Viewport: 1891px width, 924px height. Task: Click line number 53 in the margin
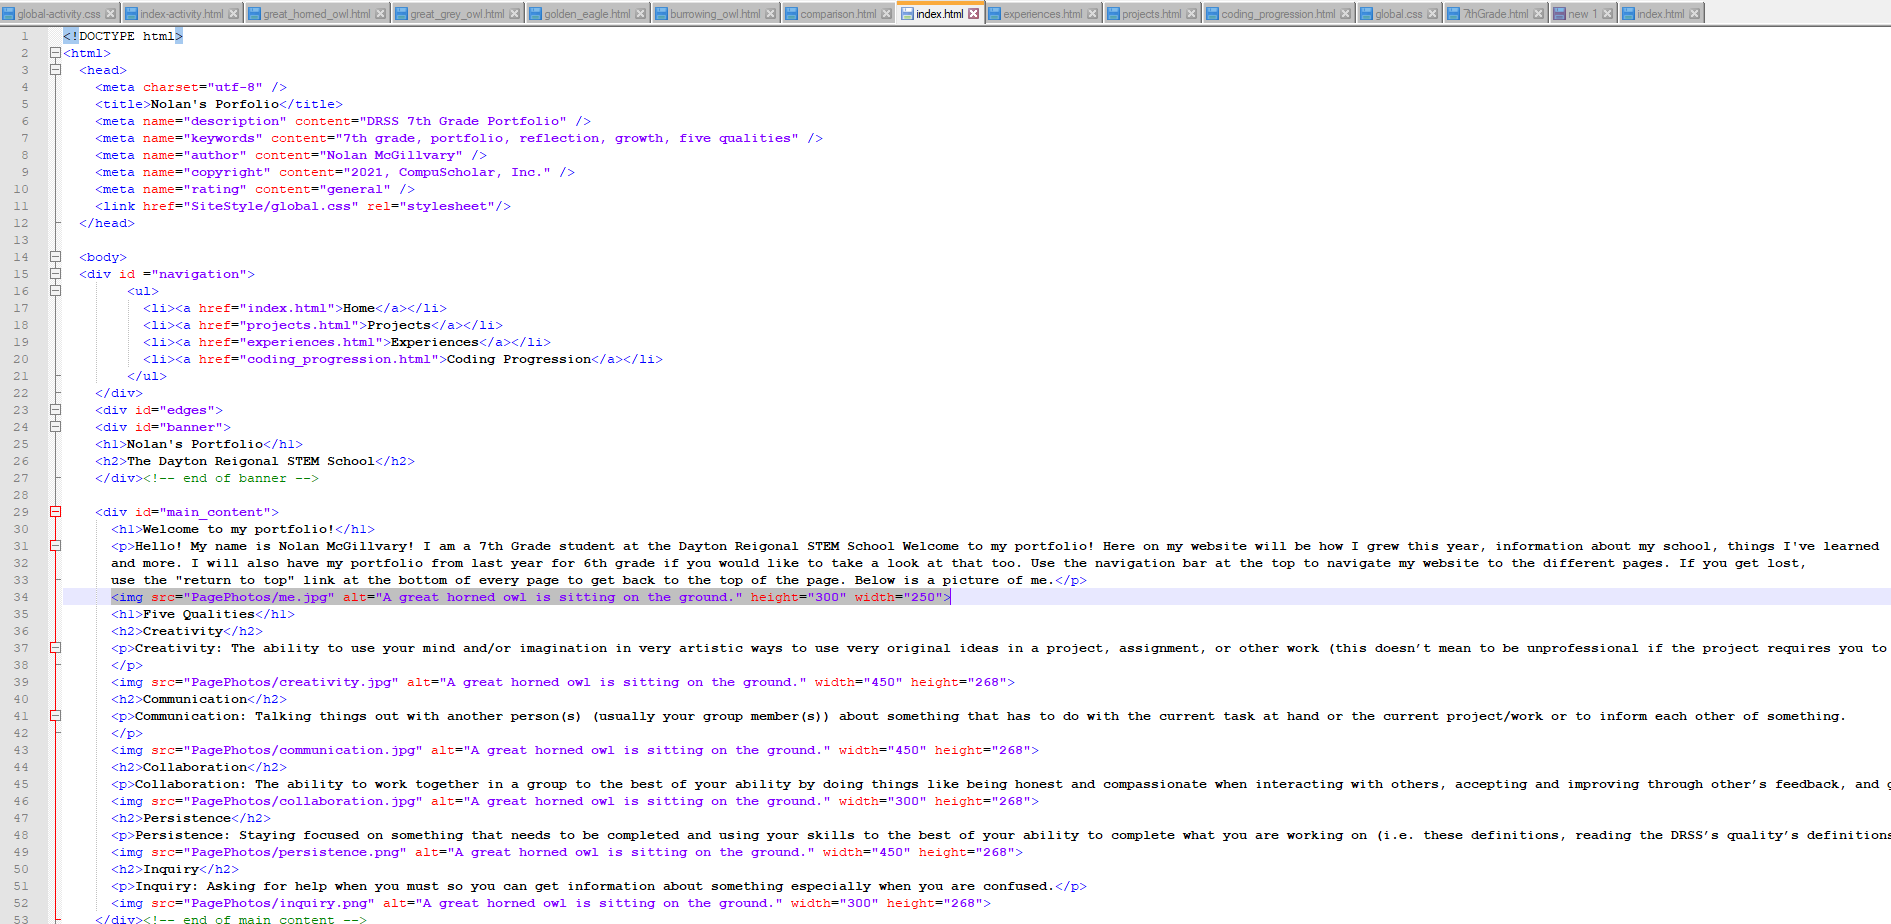coord(21,919)
